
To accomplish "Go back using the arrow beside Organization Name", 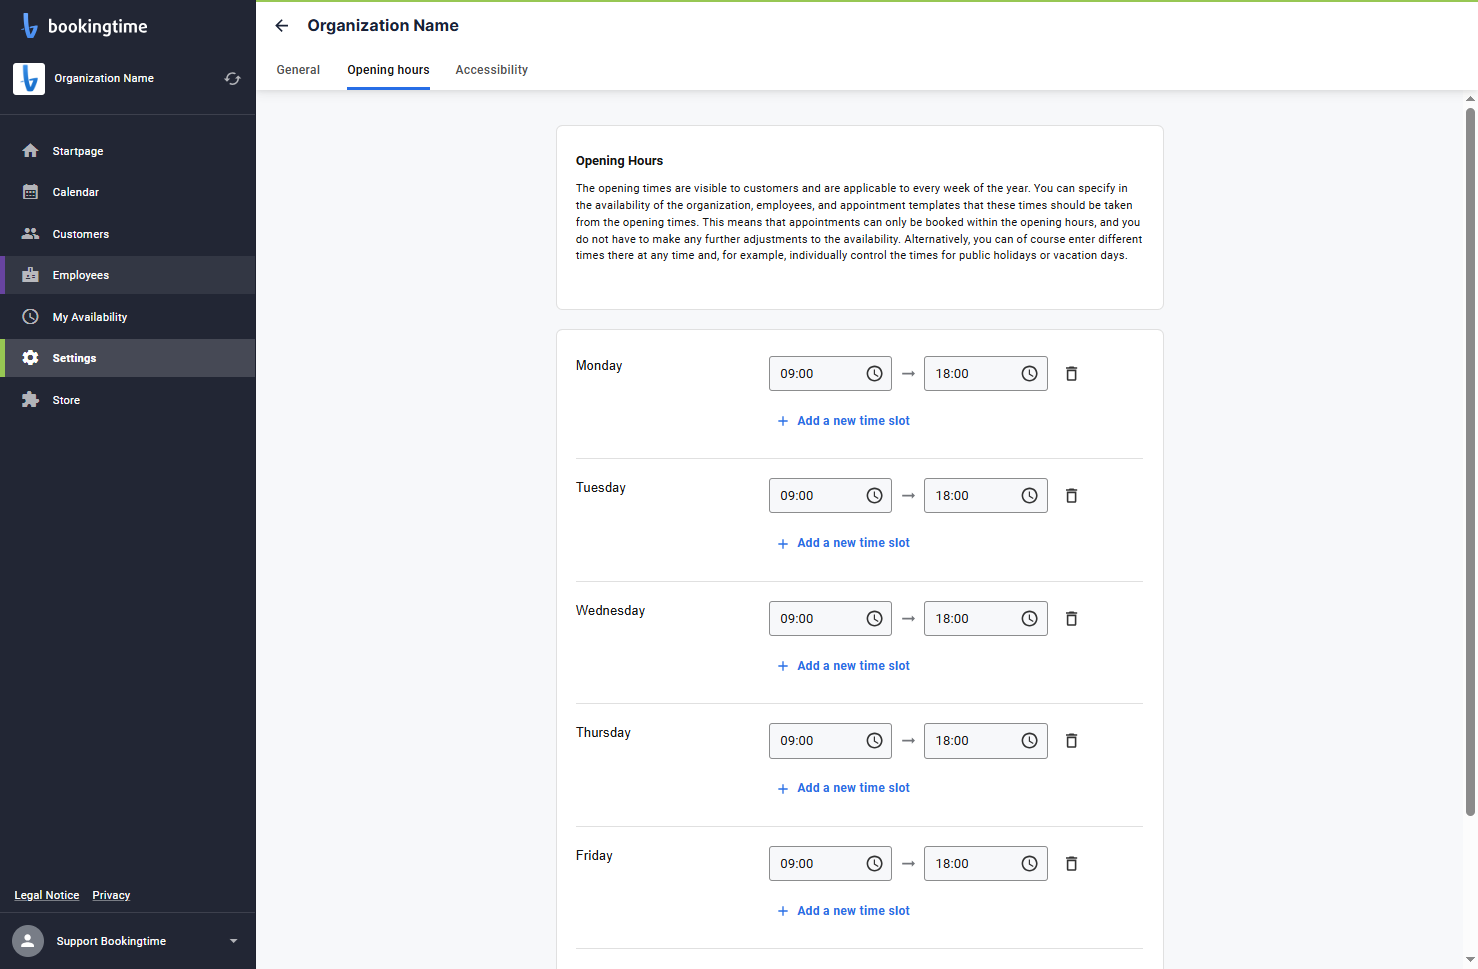I will 282,26.
